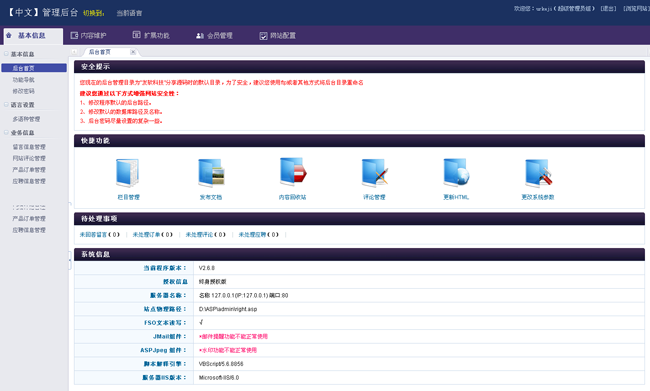
Task: Click the 退出 logout link
Action: click(609, 8)
